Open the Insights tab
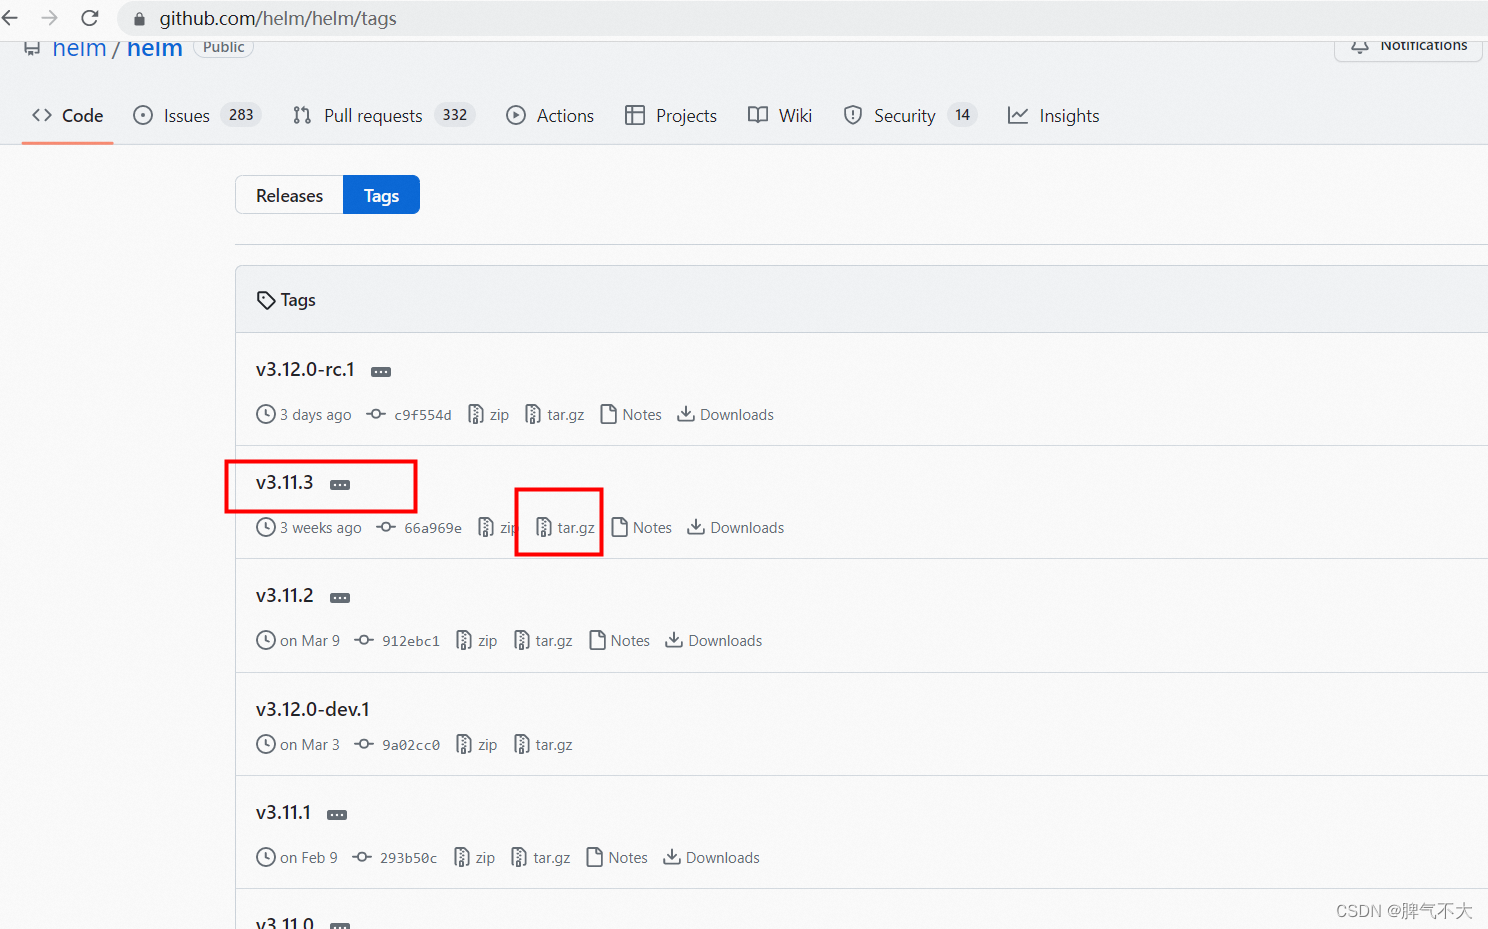The image size is (1488, 929). (x=1053, y=116)
